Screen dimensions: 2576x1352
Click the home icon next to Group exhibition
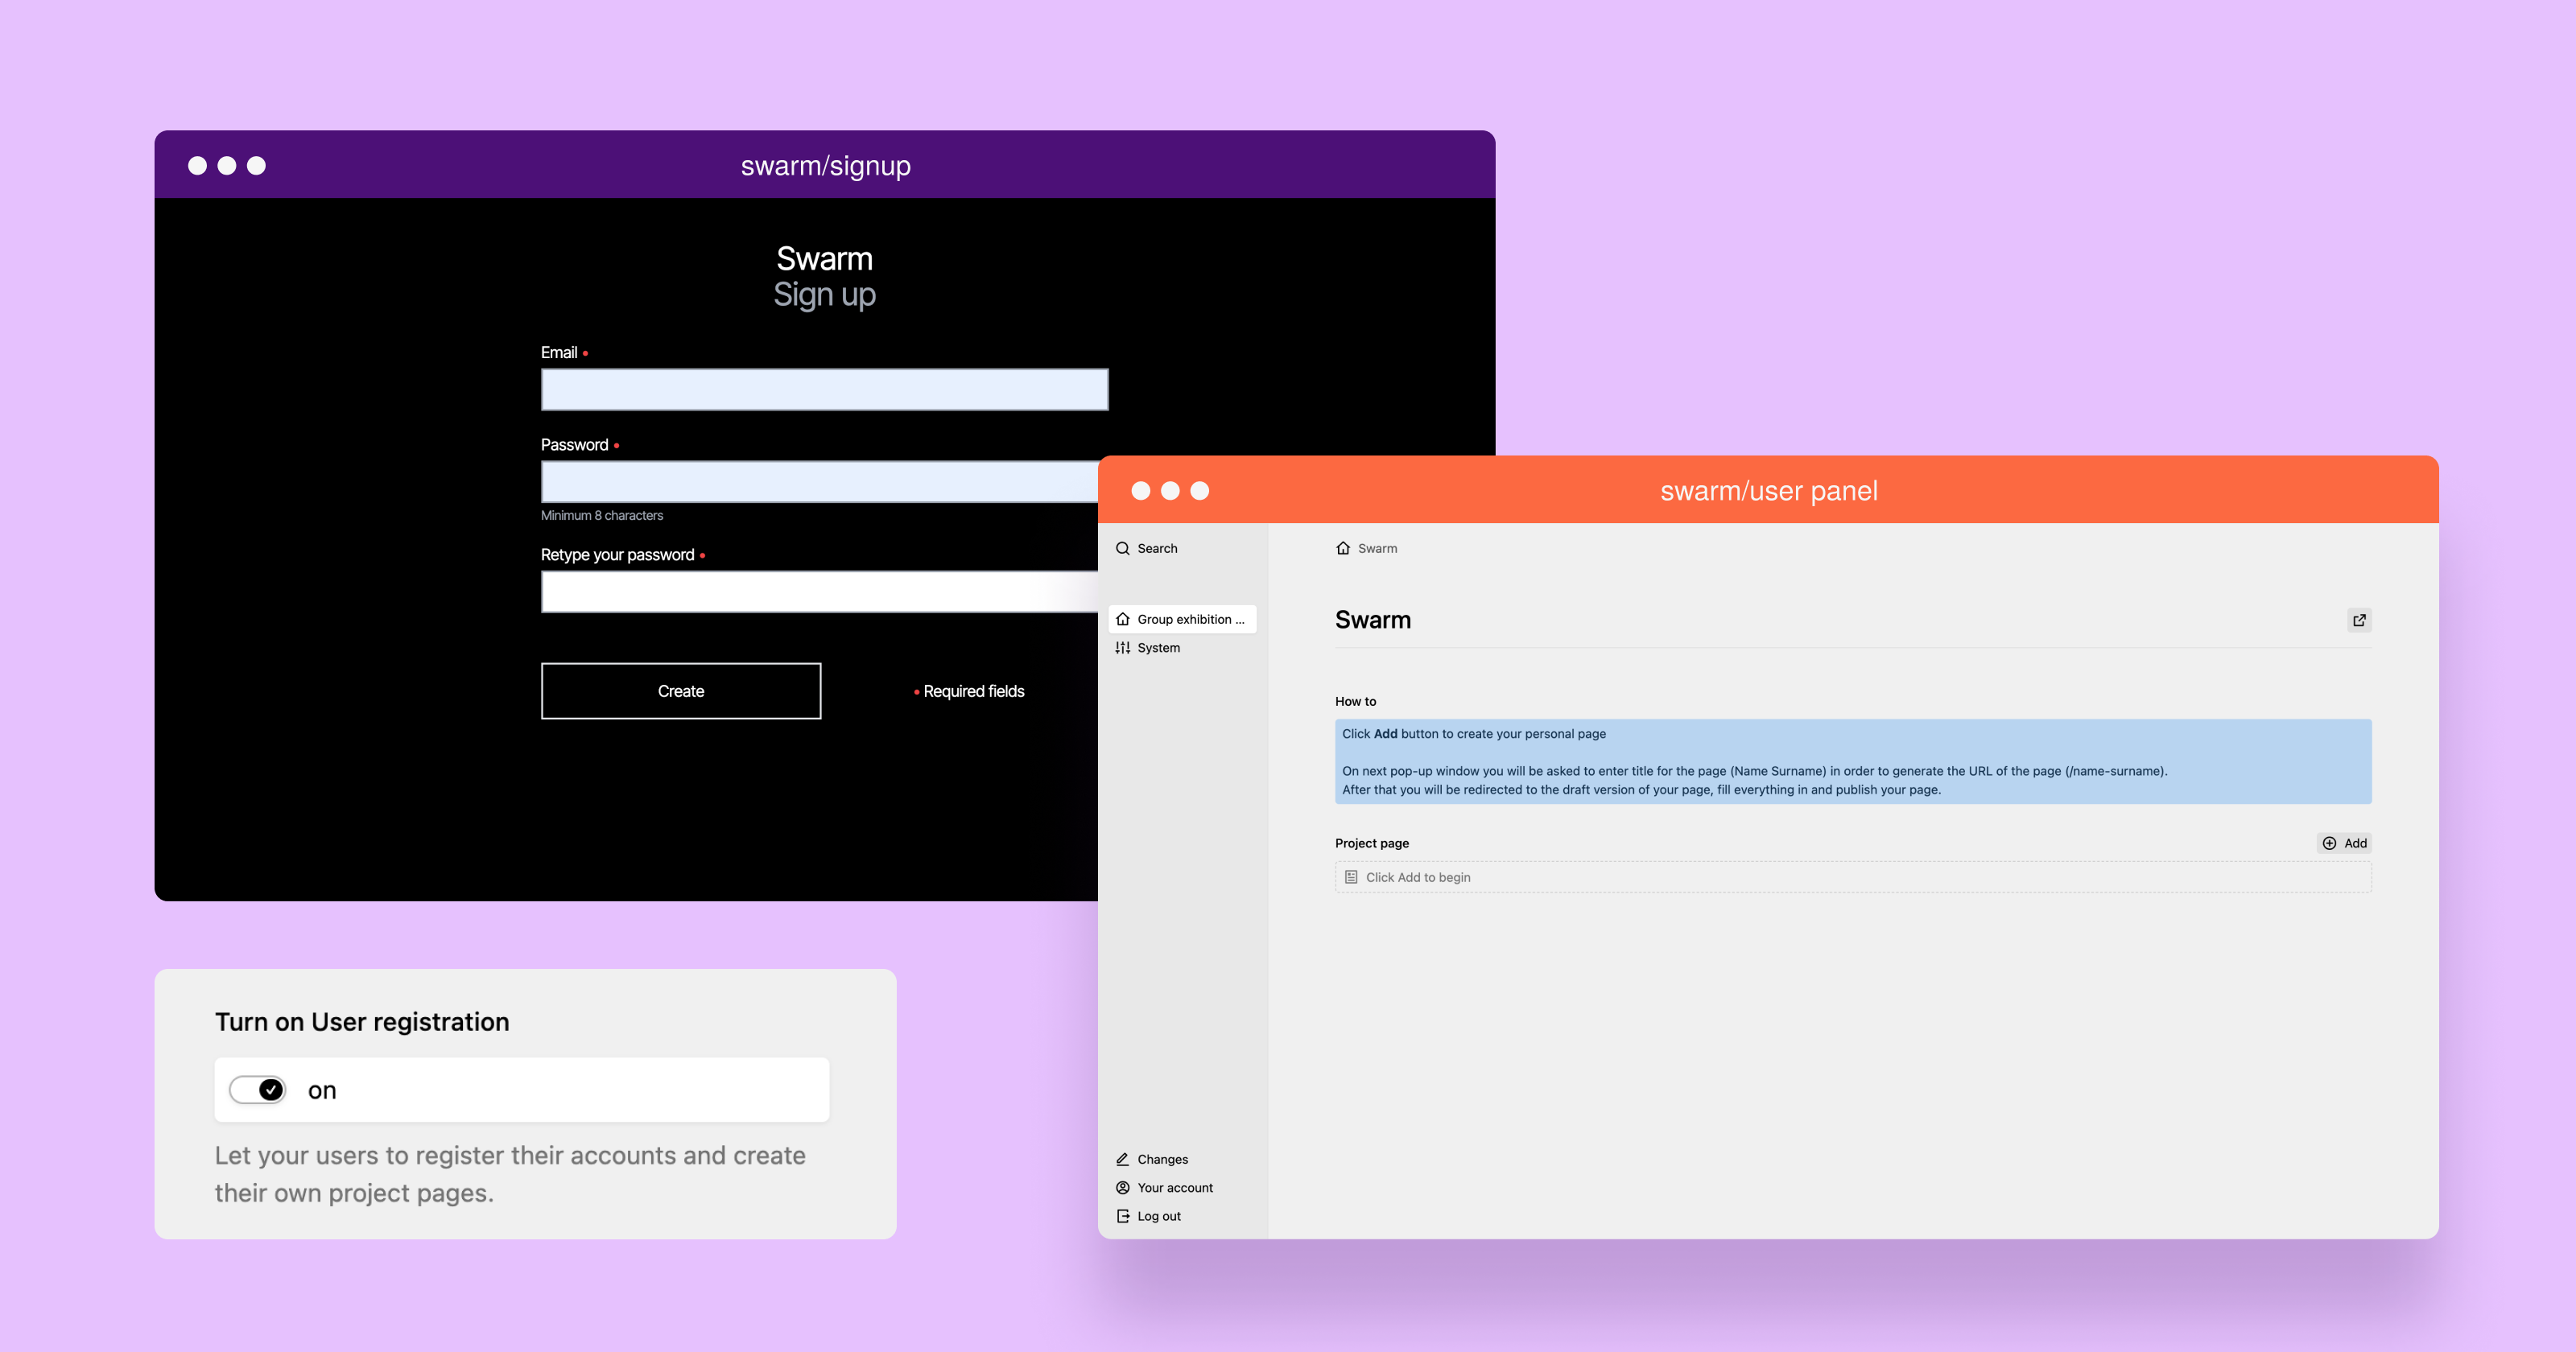[x=1123, y=619]
